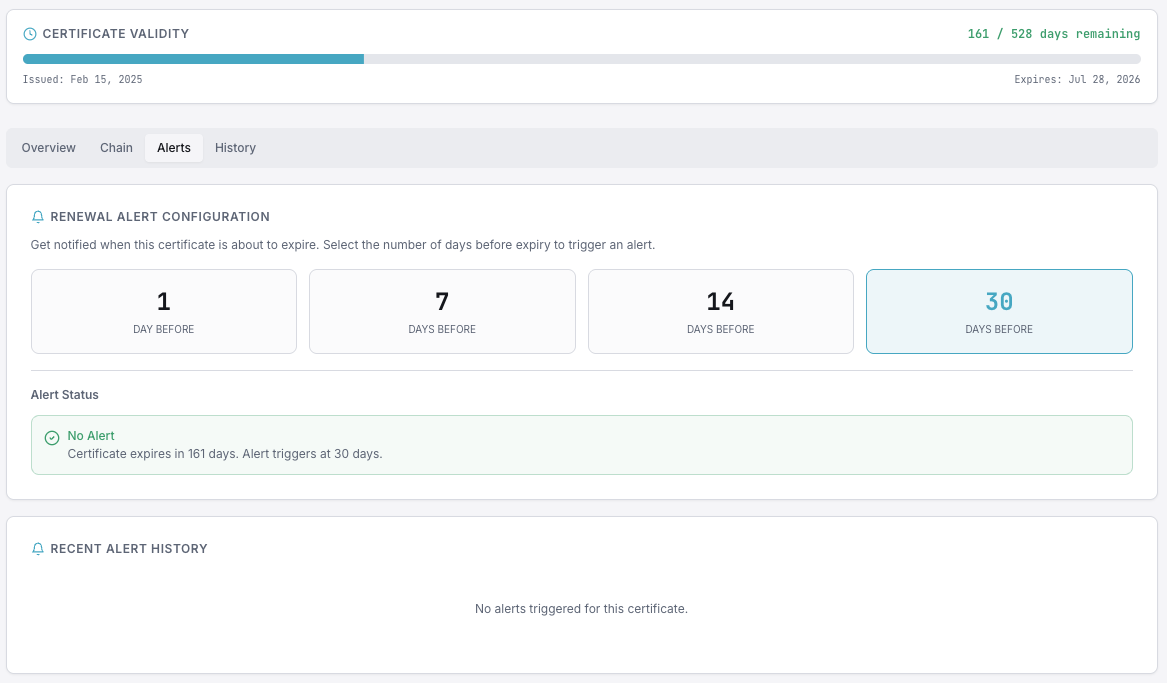The width and height of the screenshot is (1167, 683).
Task: Go to the History tab
Action: tap(235, 148)
